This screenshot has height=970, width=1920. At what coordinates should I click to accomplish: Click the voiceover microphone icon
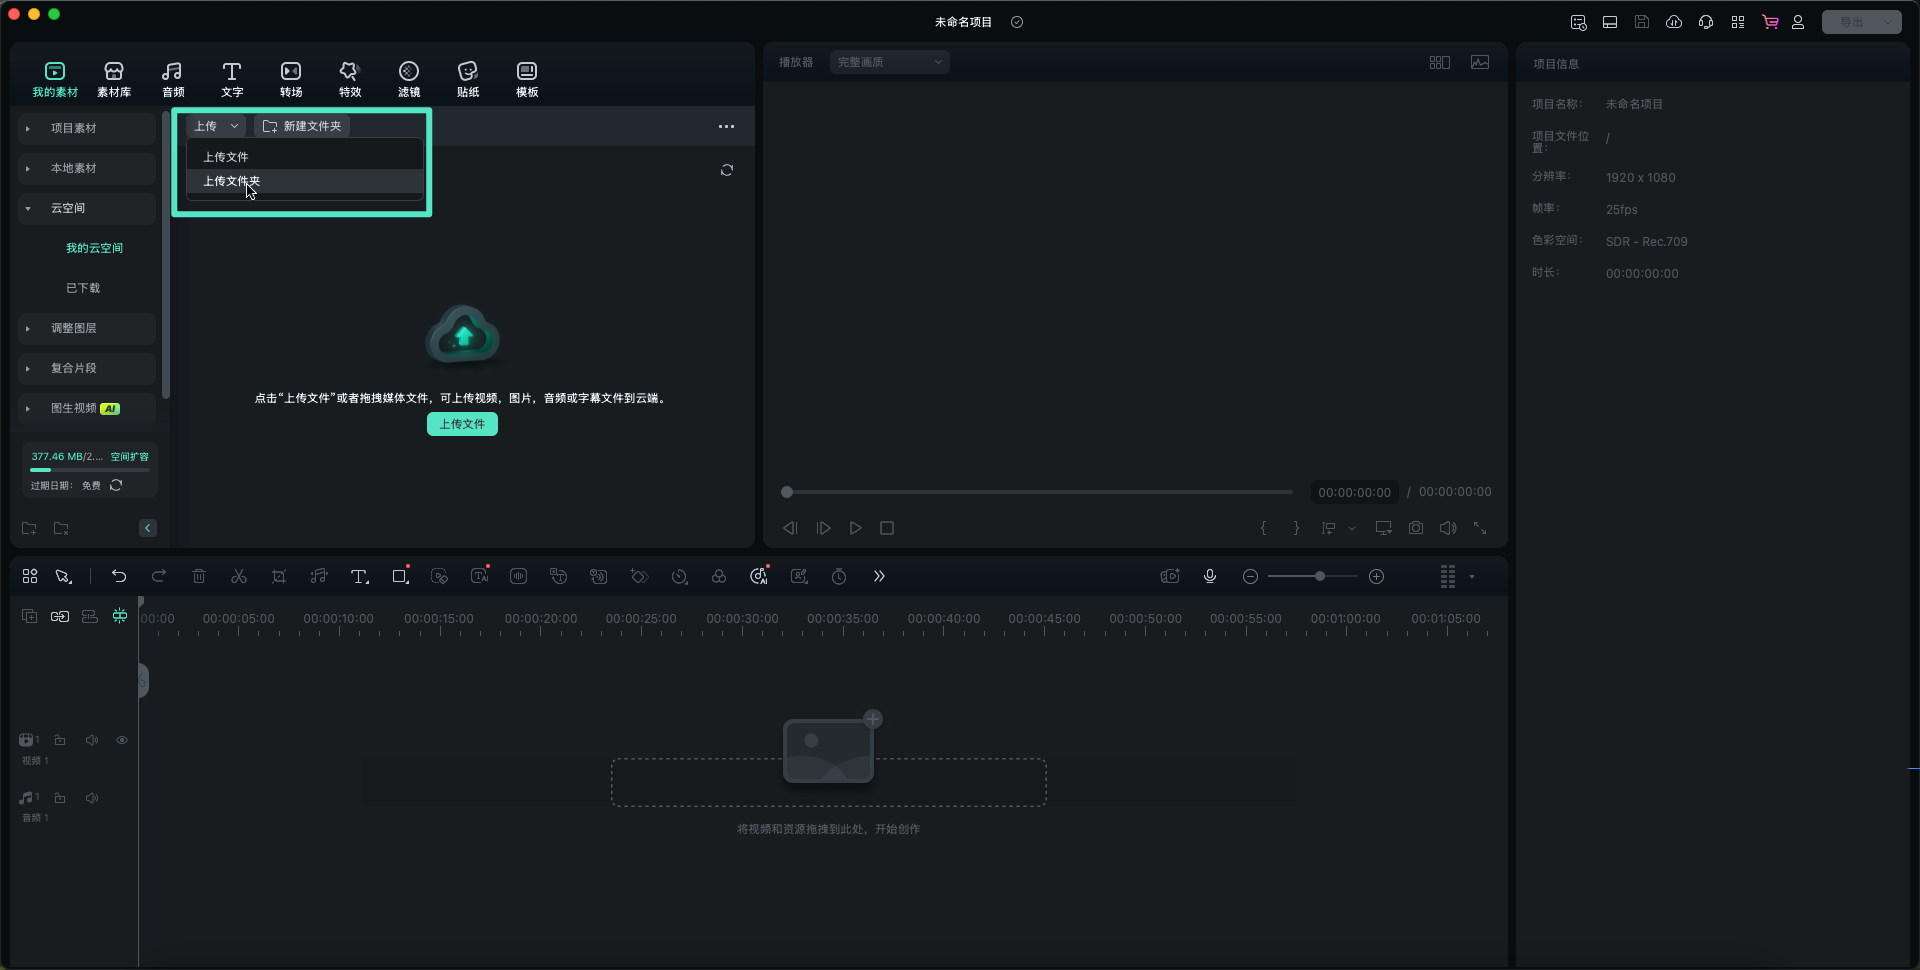click(1210, 577)
